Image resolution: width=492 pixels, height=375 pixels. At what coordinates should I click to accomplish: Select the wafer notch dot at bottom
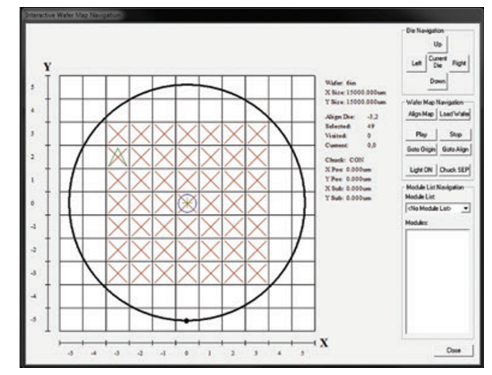[186, 321]
